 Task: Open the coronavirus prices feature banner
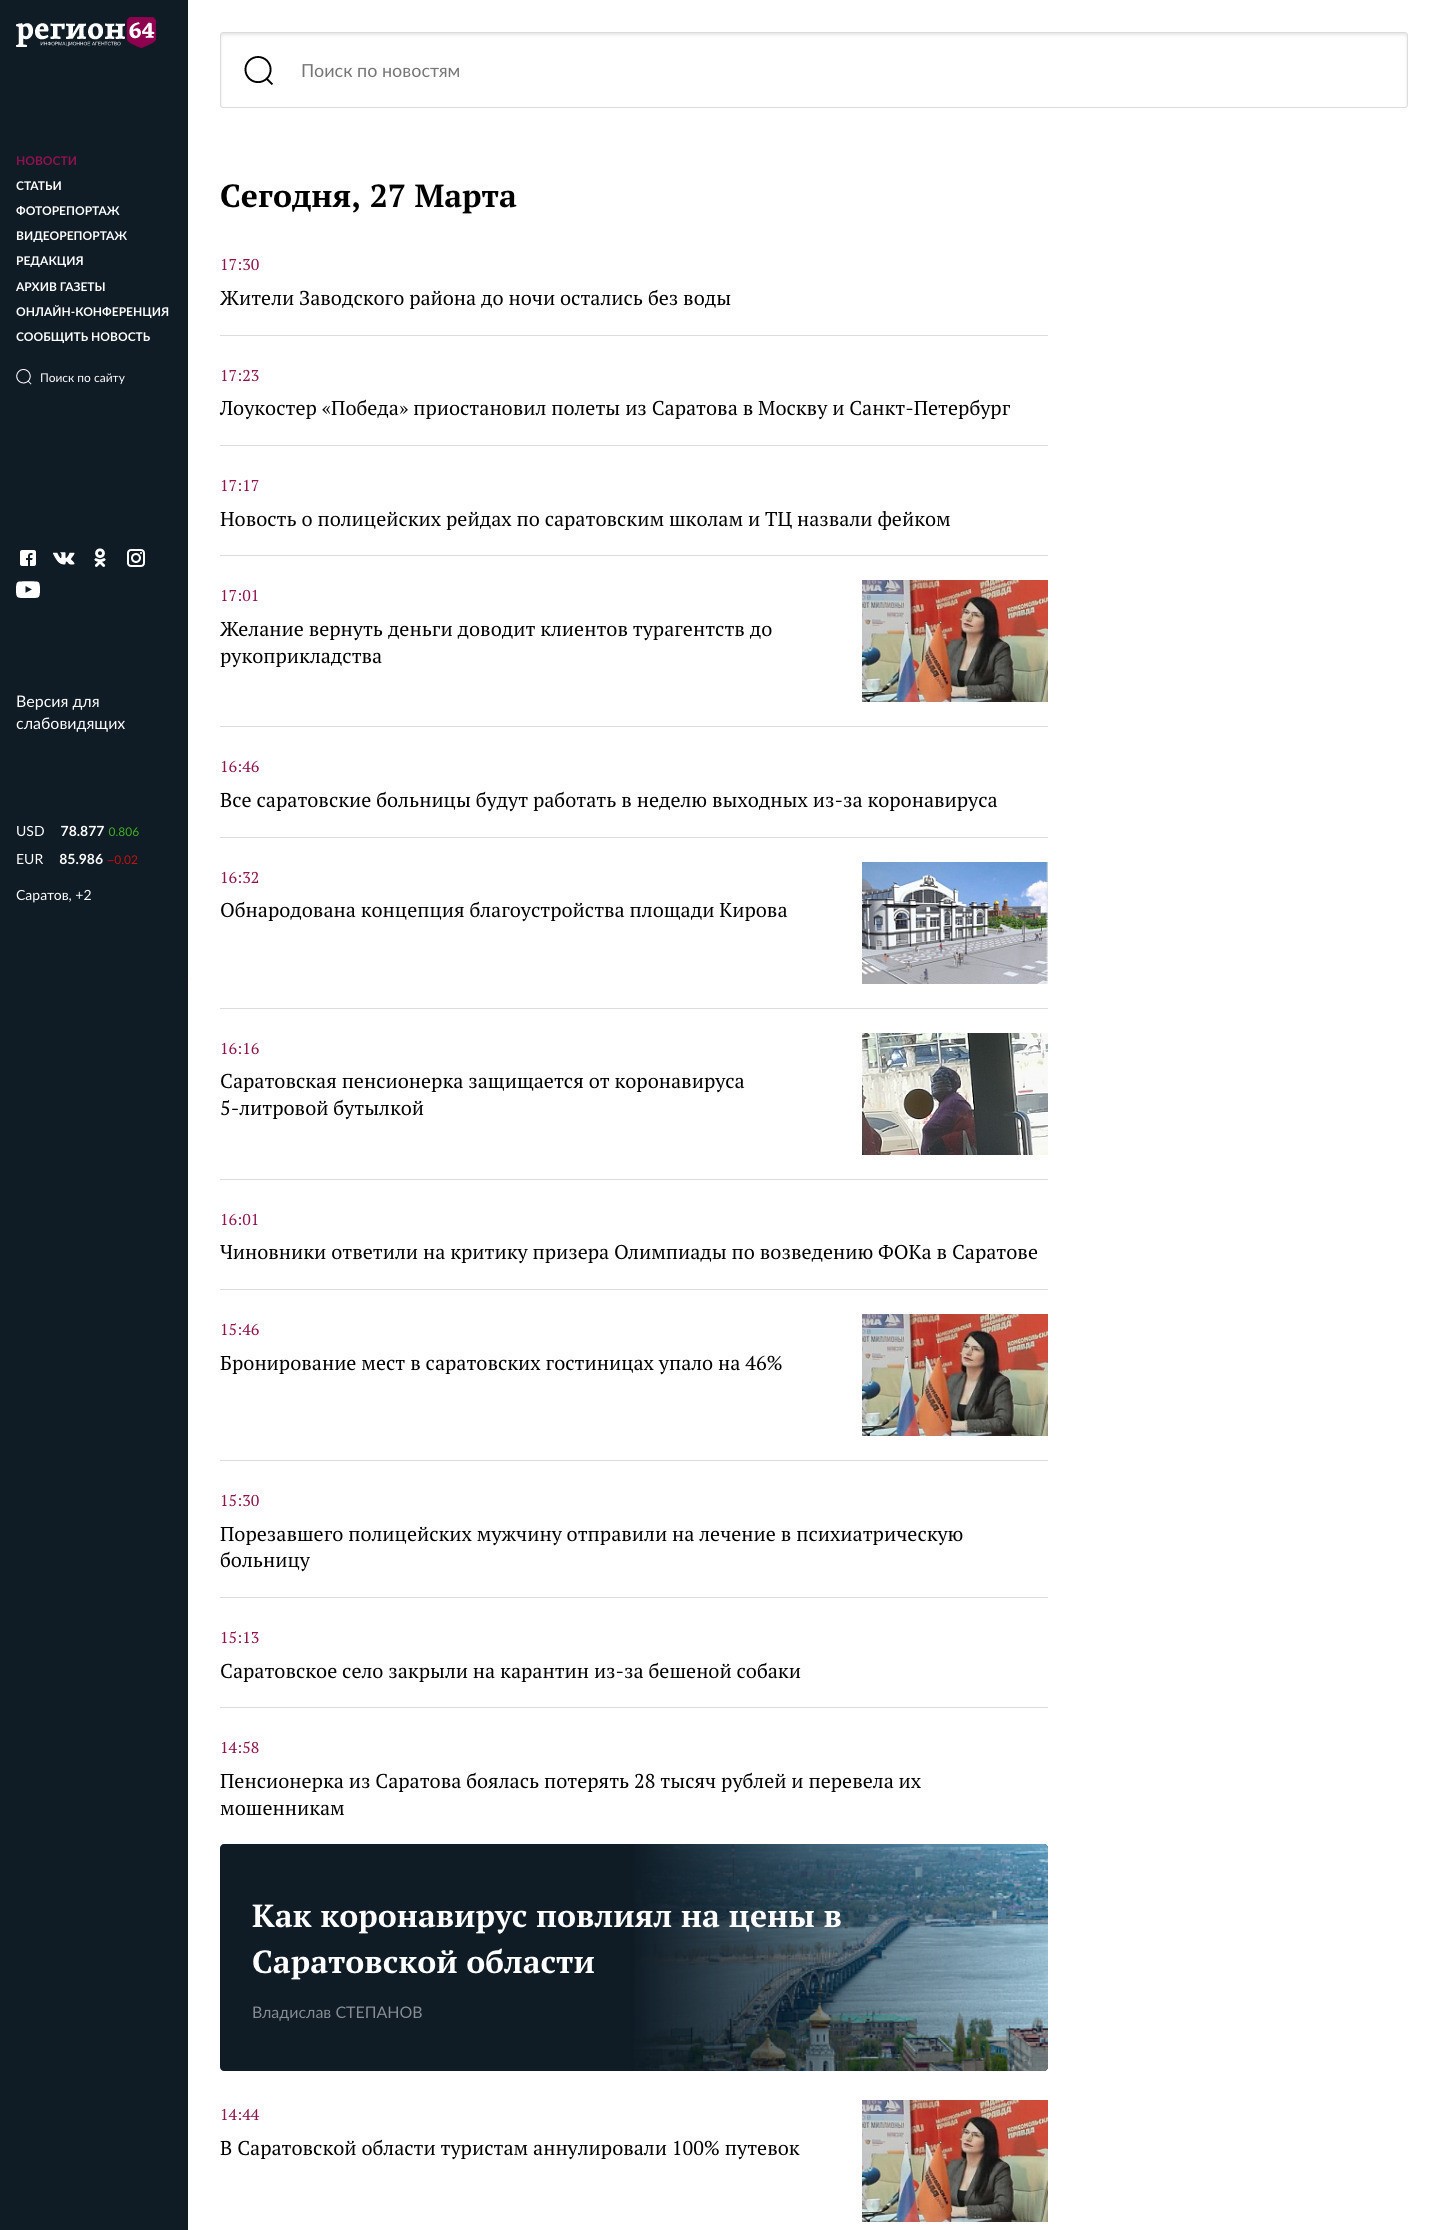pos(633,1956)
